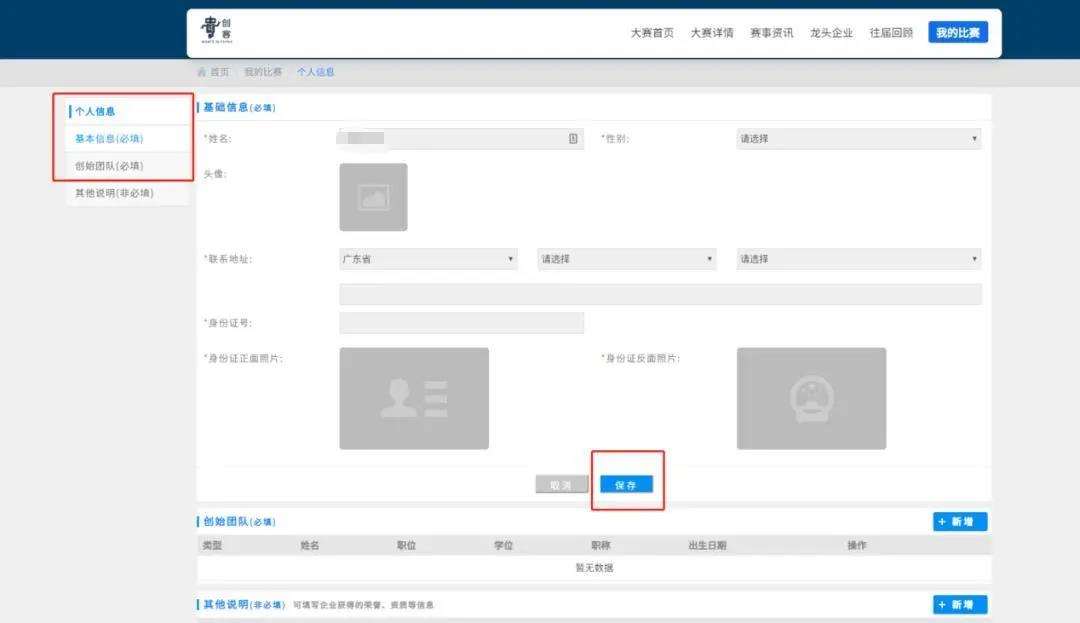Click the 保存 save button

(626, 485)
